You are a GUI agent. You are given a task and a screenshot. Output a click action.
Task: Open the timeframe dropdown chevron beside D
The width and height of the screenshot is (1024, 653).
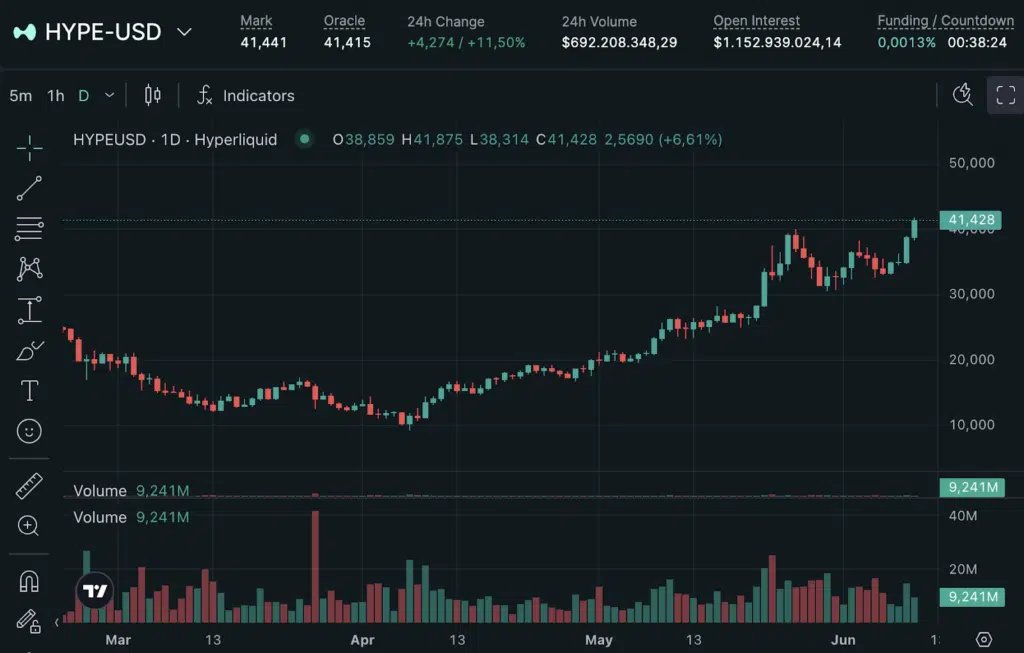tap(109, 96)
